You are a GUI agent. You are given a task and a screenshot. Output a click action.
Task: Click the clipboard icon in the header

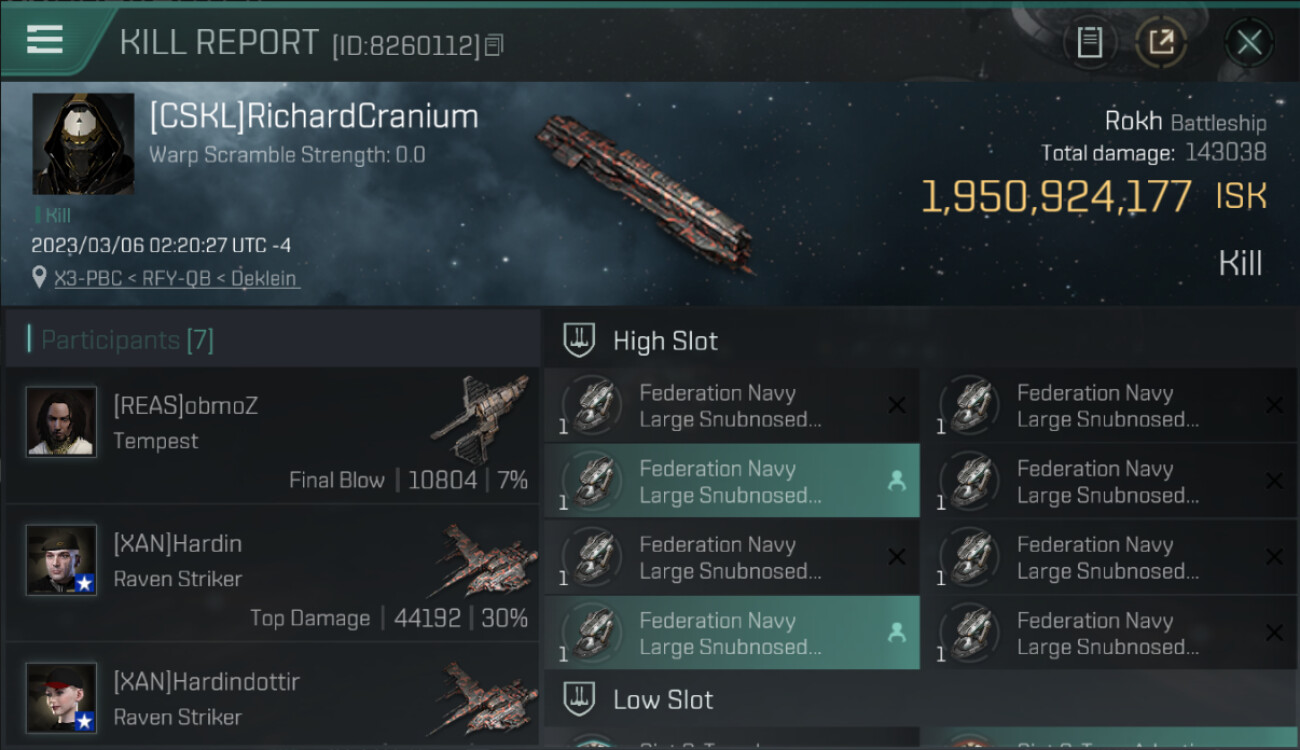pos(1089,42)
